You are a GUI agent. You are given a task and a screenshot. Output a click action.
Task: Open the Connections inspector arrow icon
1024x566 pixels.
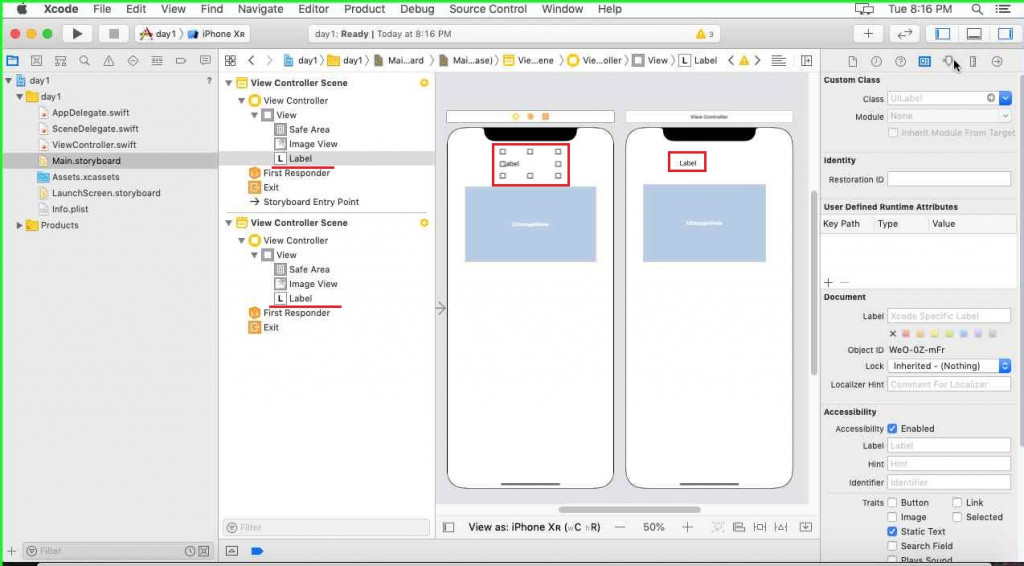pos(997,61)
